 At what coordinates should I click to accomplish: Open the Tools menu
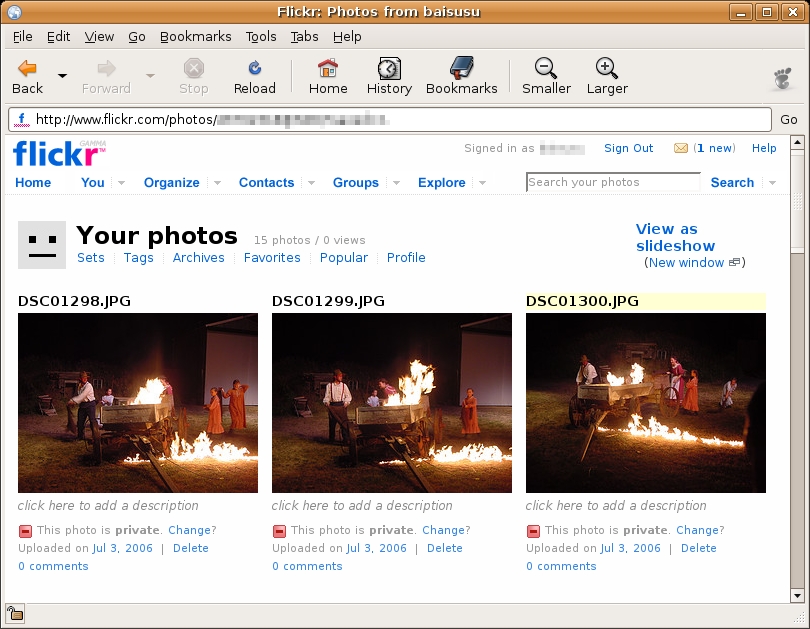260,36
